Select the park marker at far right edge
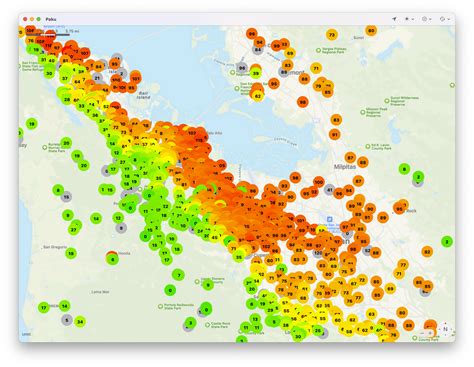 (452, 85)
